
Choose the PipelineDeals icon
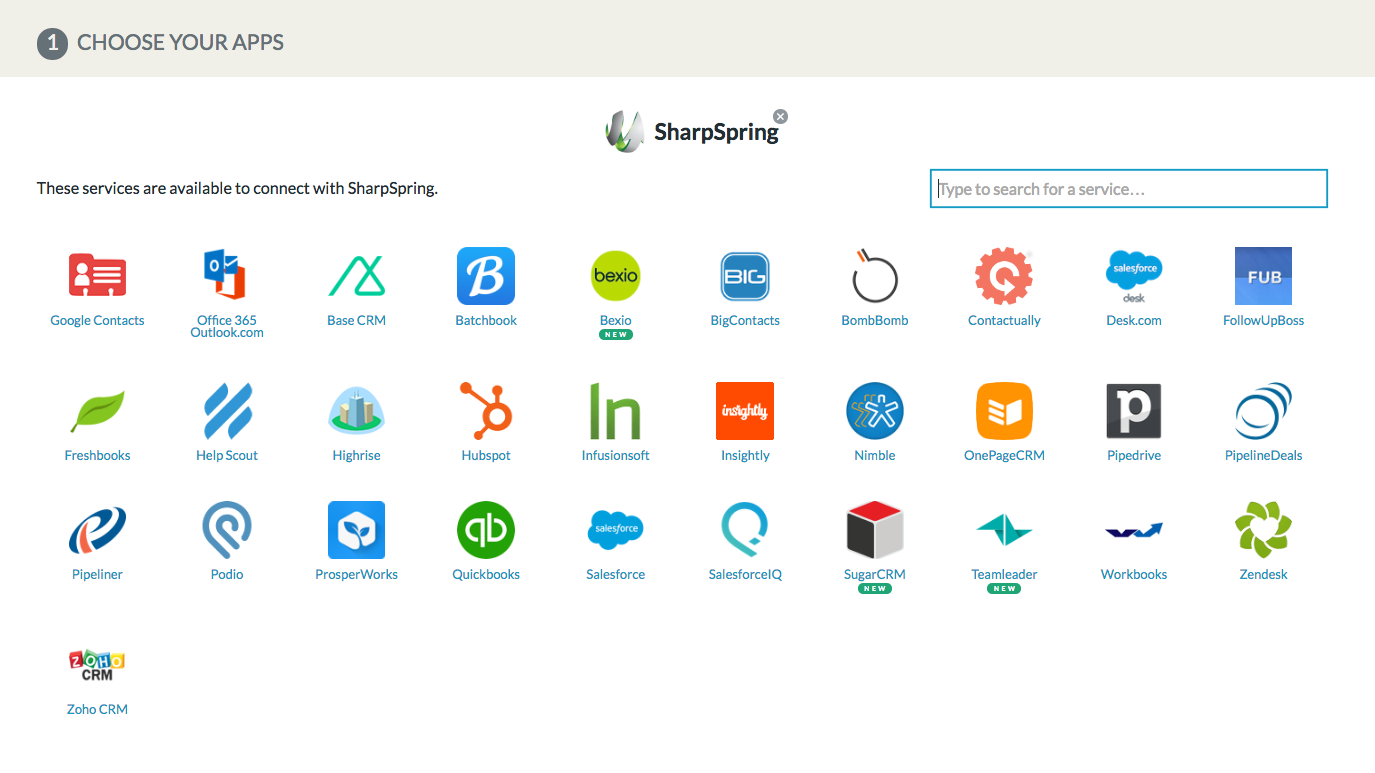coord(1264,411)
